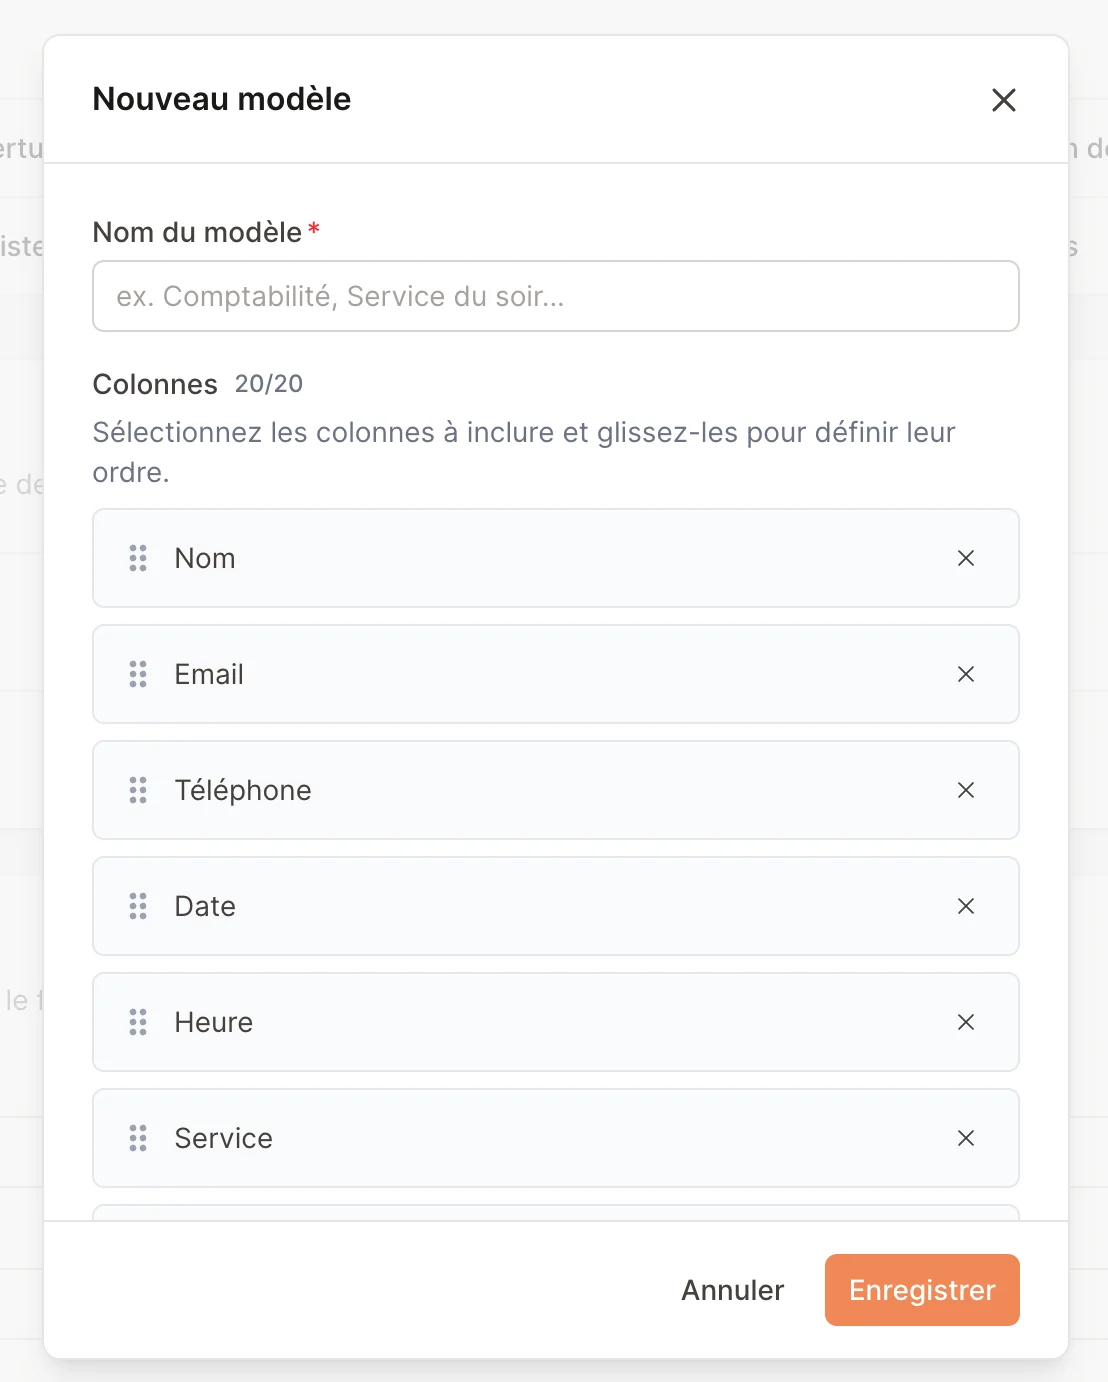The height and width of the screenshot is (1382, 1108).
Task: Click the drag handle for Téléphone
Action: (138, 790)
